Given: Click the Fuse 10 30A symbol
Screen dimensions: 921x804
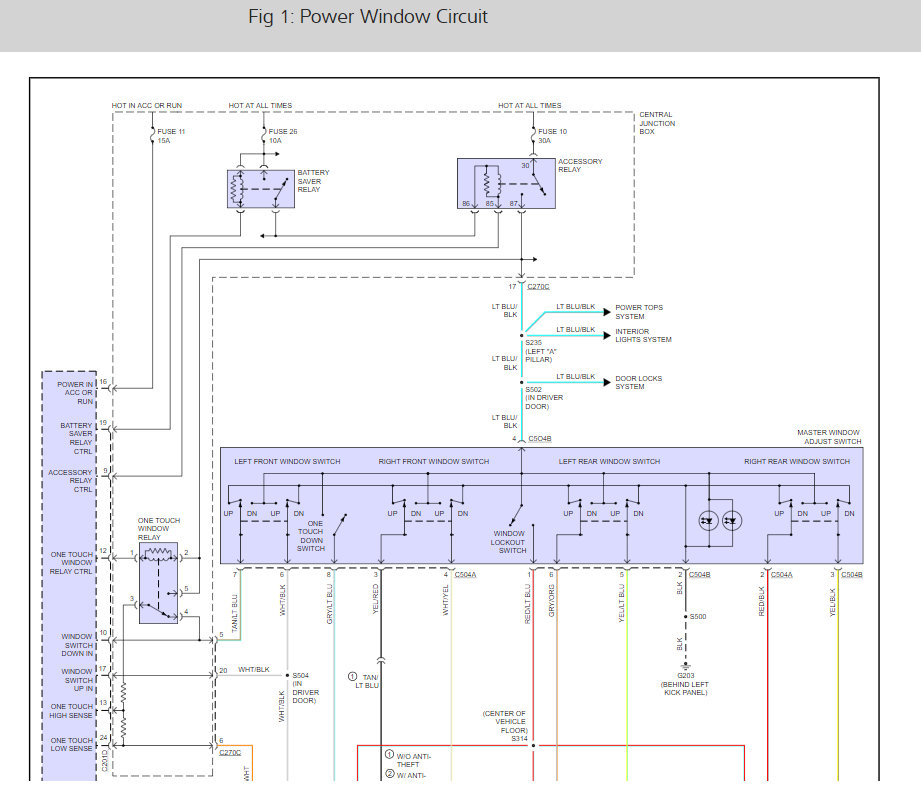Looking at the screenshot, I should click(533, 131).
